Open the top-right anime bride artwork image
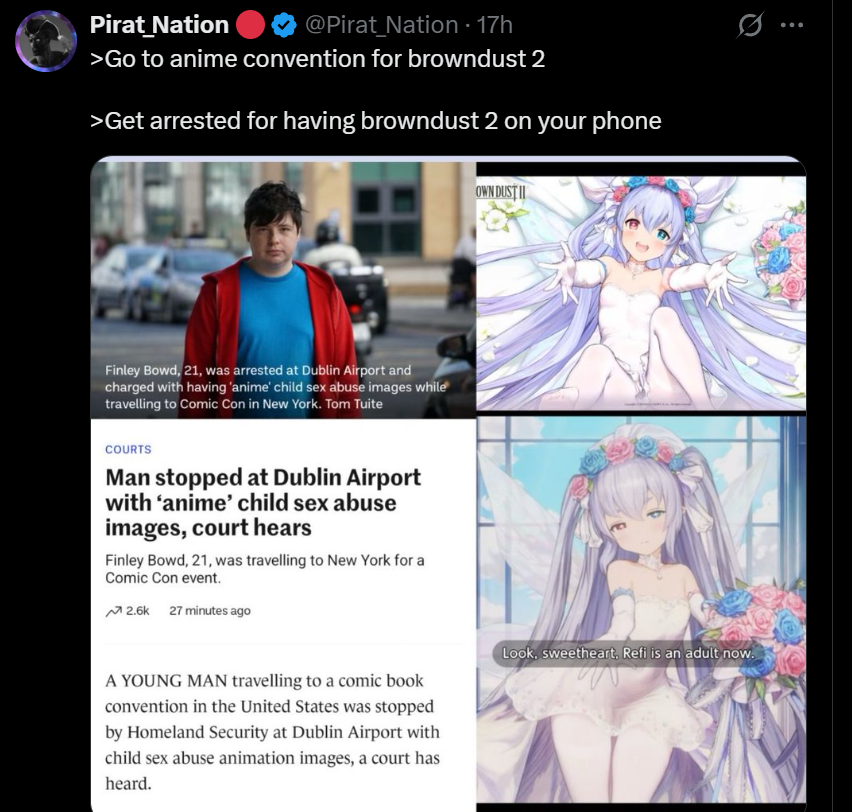 tap(641, 293)
